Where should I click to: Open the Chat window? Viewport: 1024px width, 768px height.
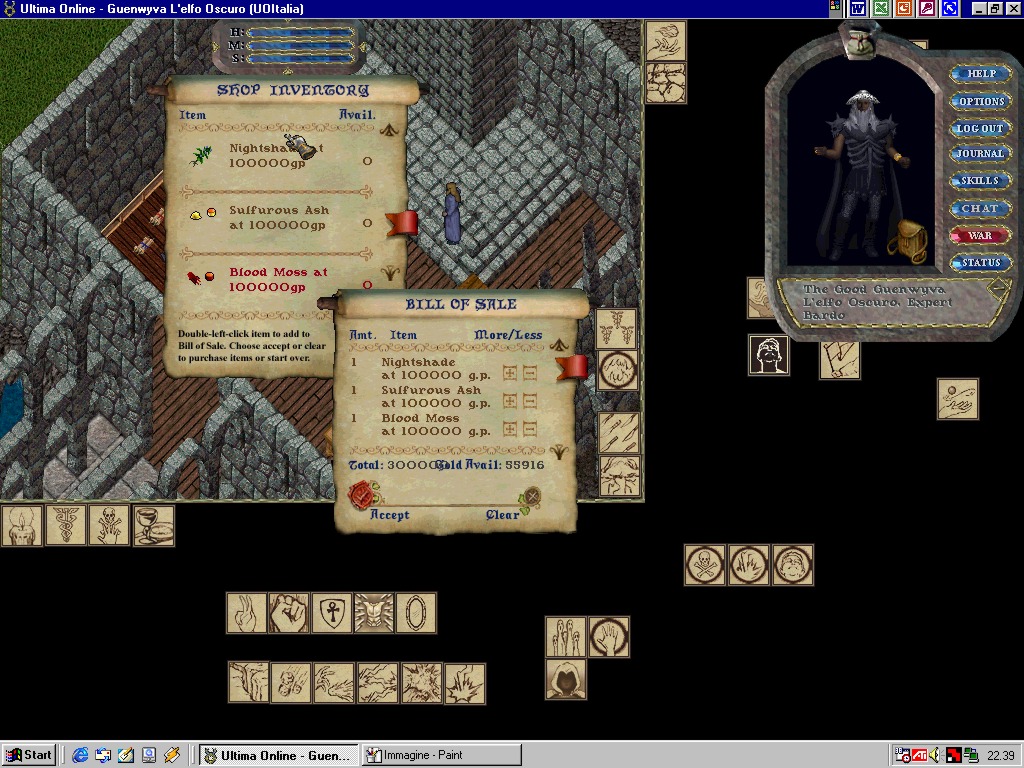tap(980, 209)
